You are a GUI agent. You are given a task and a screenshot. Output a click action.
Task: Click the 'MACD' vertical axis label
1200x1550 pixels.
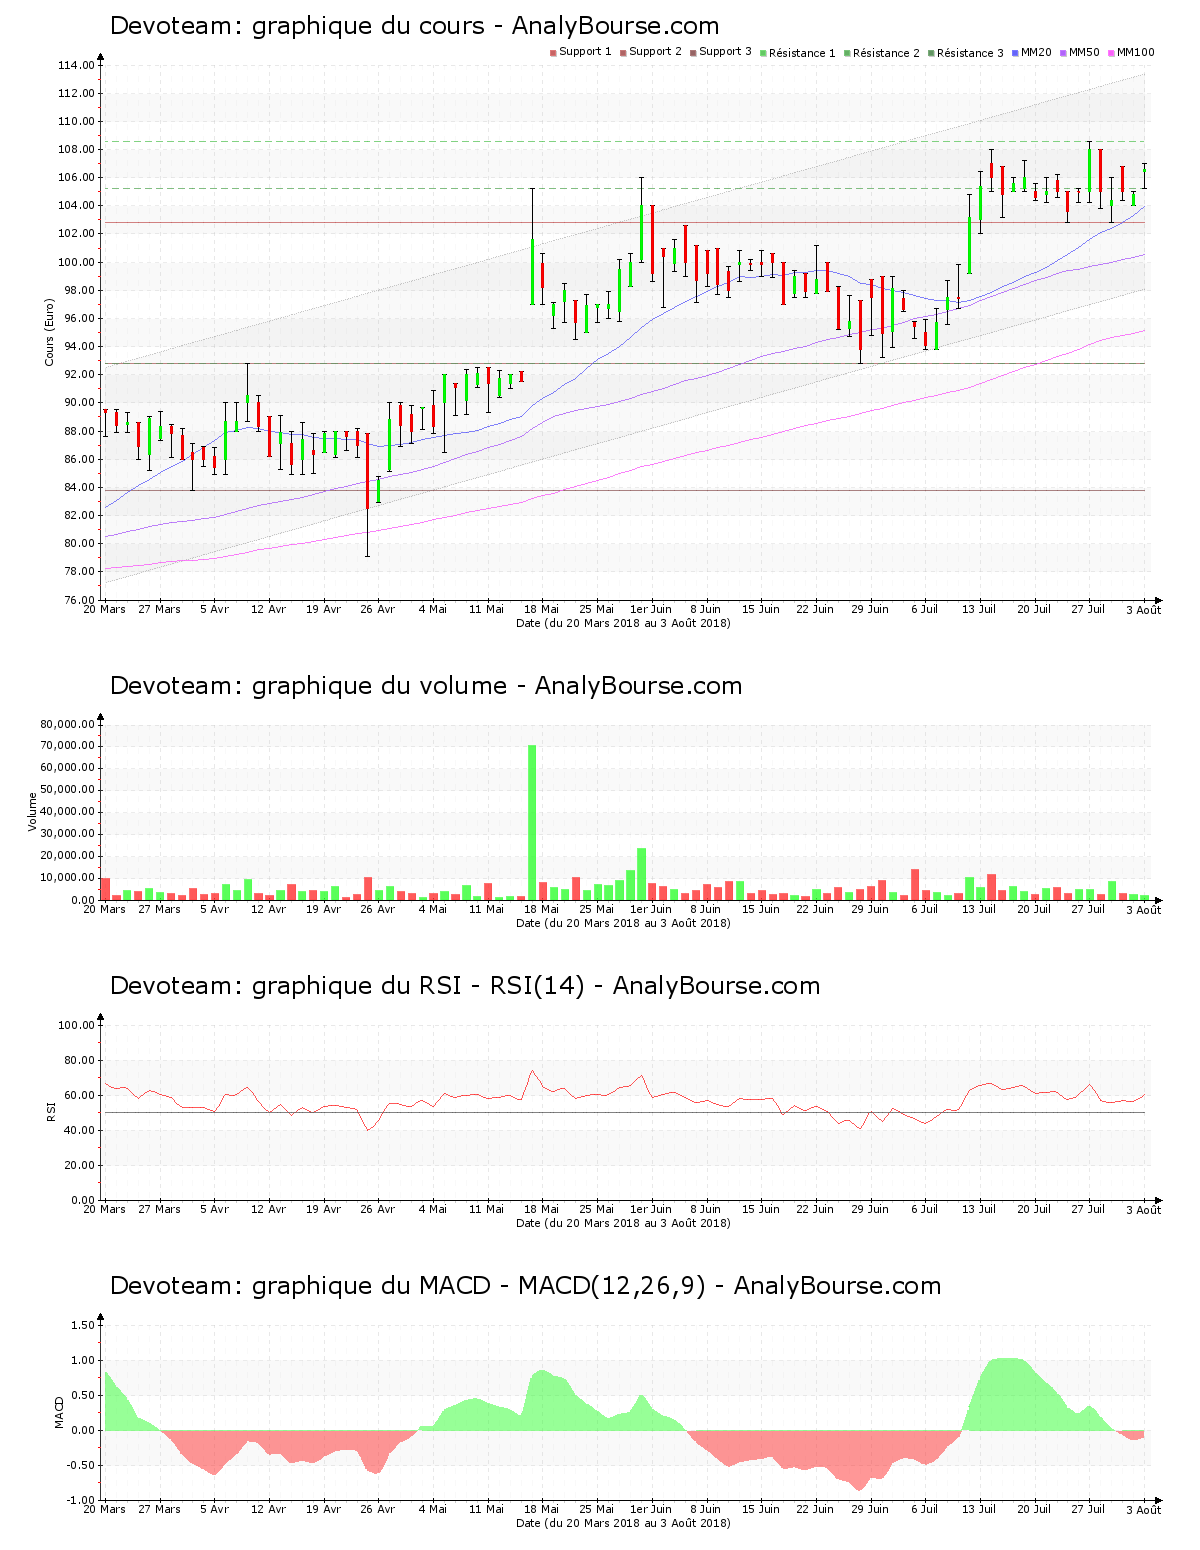pos(59,1412)
